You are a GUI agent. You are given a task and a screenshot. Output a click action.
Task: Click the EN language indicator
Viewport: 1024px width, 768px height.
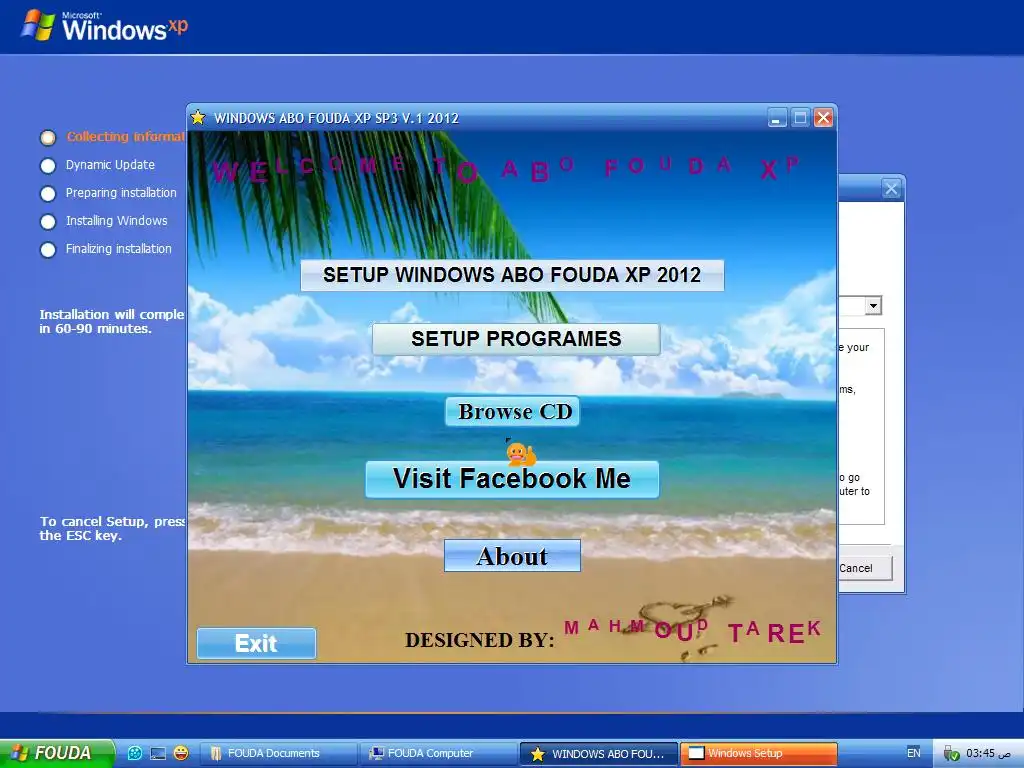[x=914, y=753]
